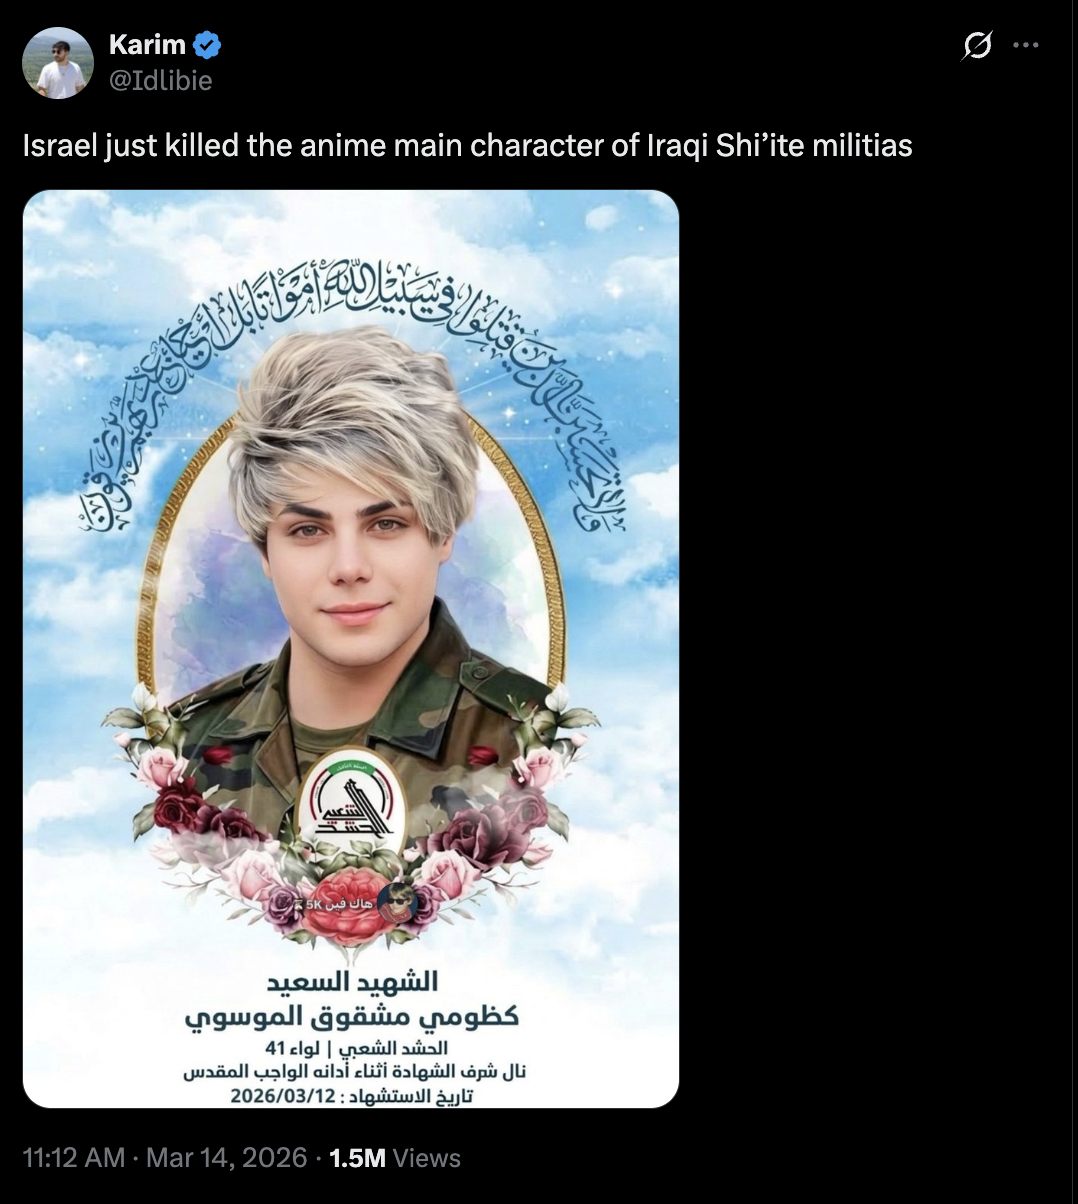
Task: Click the Karim display name
Action: (147, 45)
